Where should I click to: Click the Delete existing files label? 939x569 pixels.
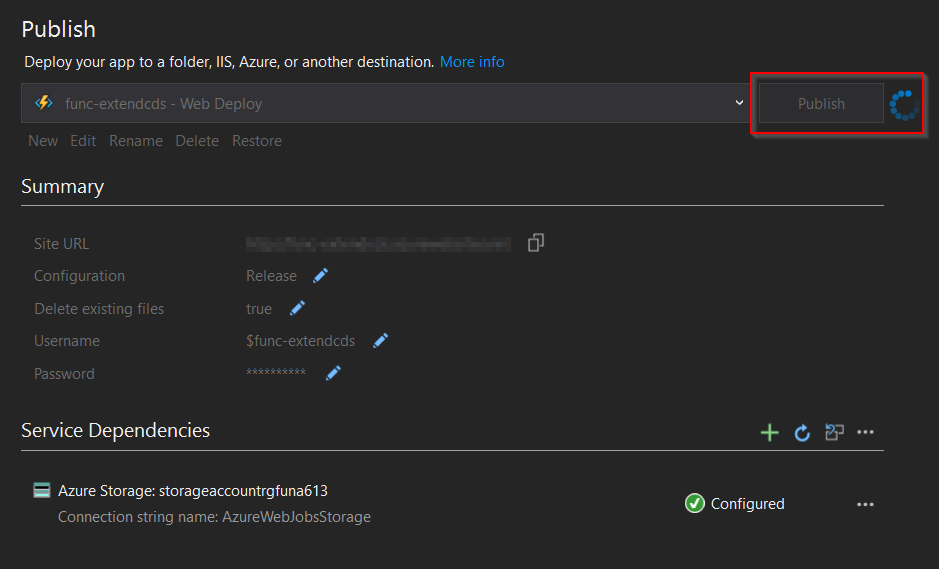(99, 309)
